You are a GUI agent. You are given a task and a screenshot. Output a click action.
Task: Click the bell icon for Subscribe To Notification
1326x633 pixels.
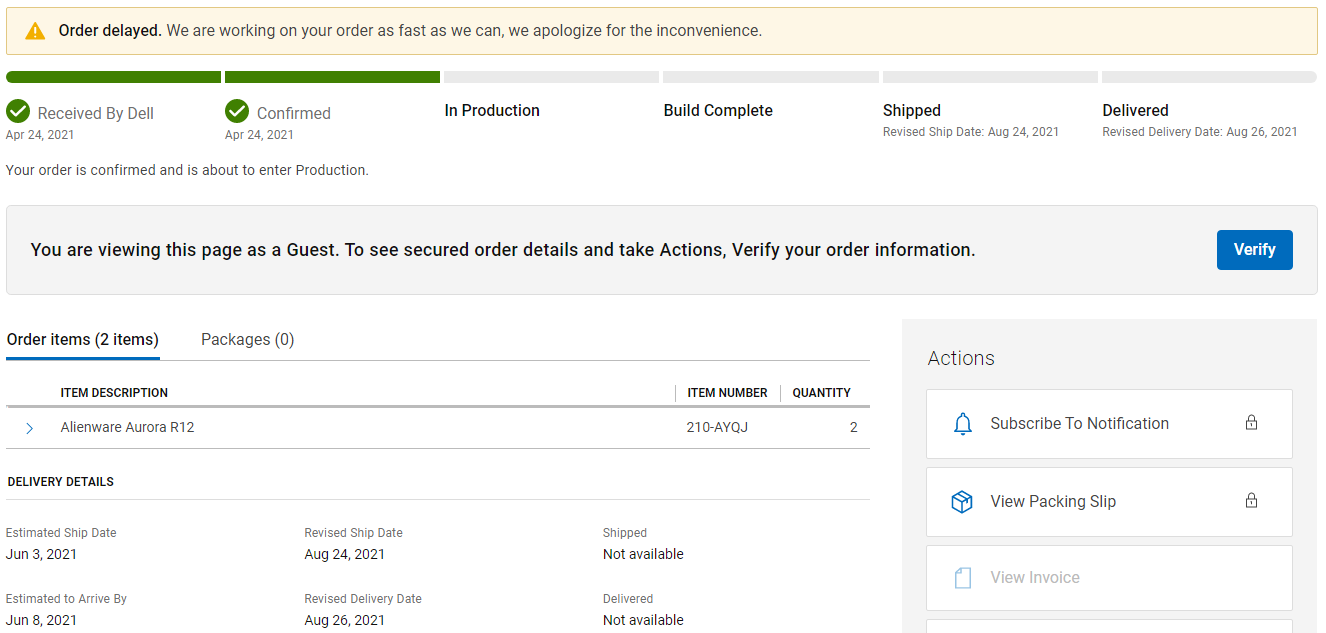coord(963,424)
